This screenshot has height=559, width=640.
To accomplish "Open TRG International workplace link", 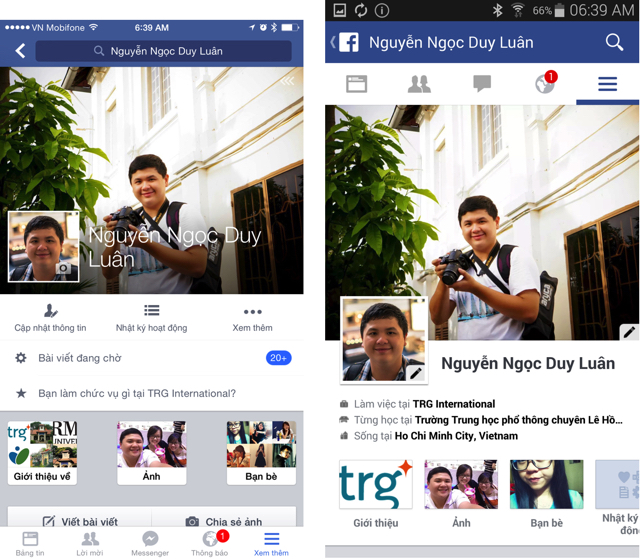I will click(x=453, y=404).
